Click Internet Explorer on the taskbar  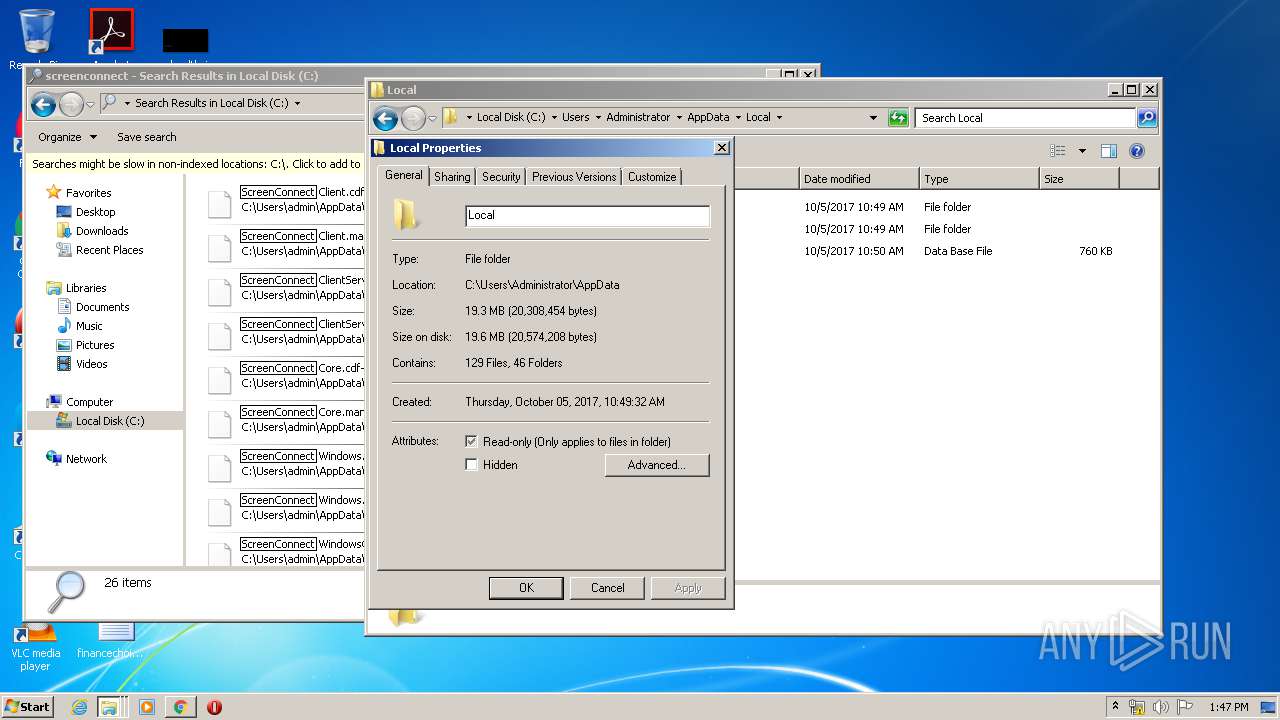[79, 707]
